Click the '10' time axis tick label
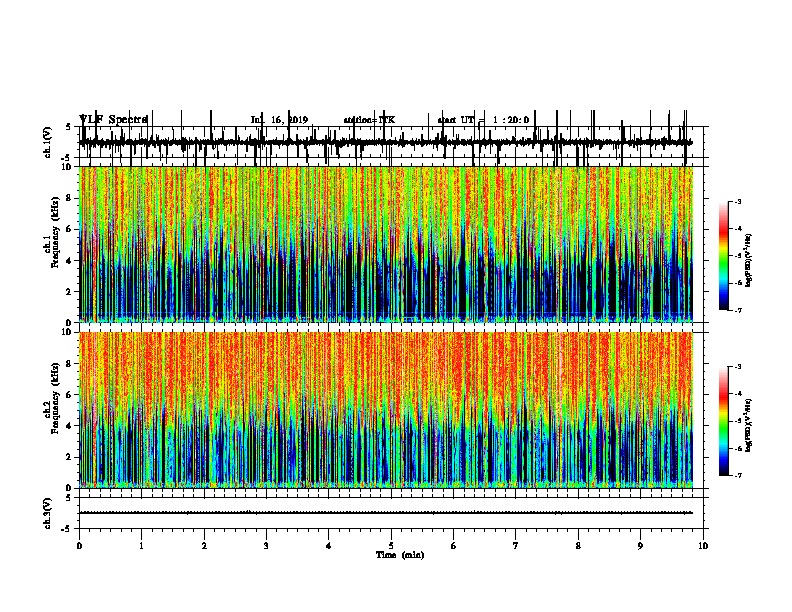This screenshot has width=792, height=612. tap(703, 546)
